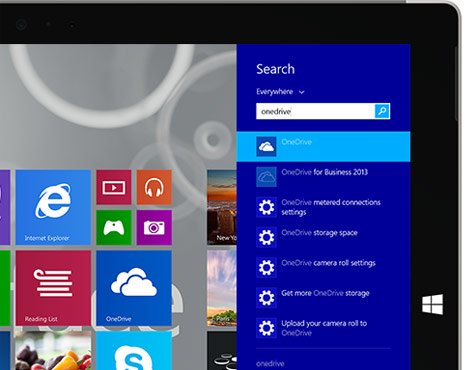This screenshot has width=466, height=370.
Task: Select the highlighted OneDrive app result
Action: (x=323, y=147)
